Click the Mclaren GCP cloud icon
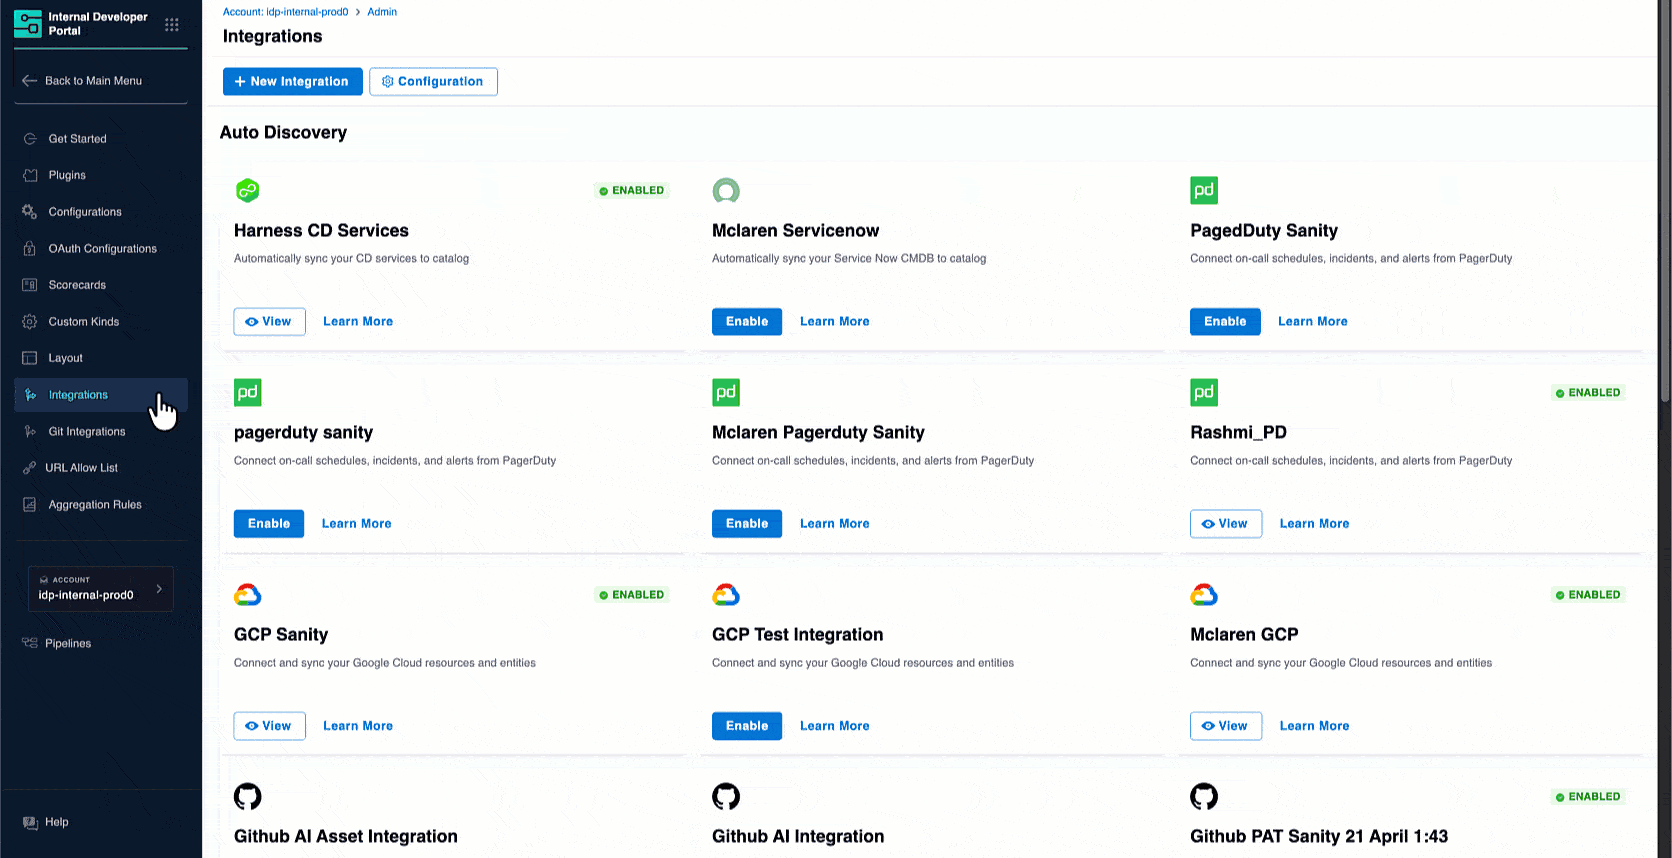Screen dimensions: 1672x858 click(1204, 595)
